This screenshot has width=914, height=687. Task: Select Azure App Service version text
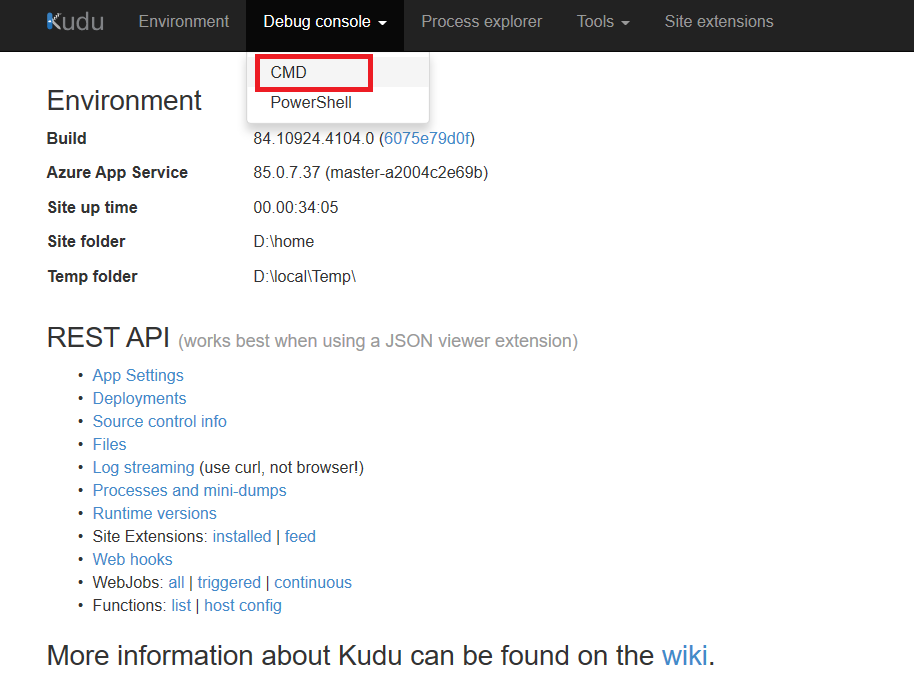coord(371,172)
